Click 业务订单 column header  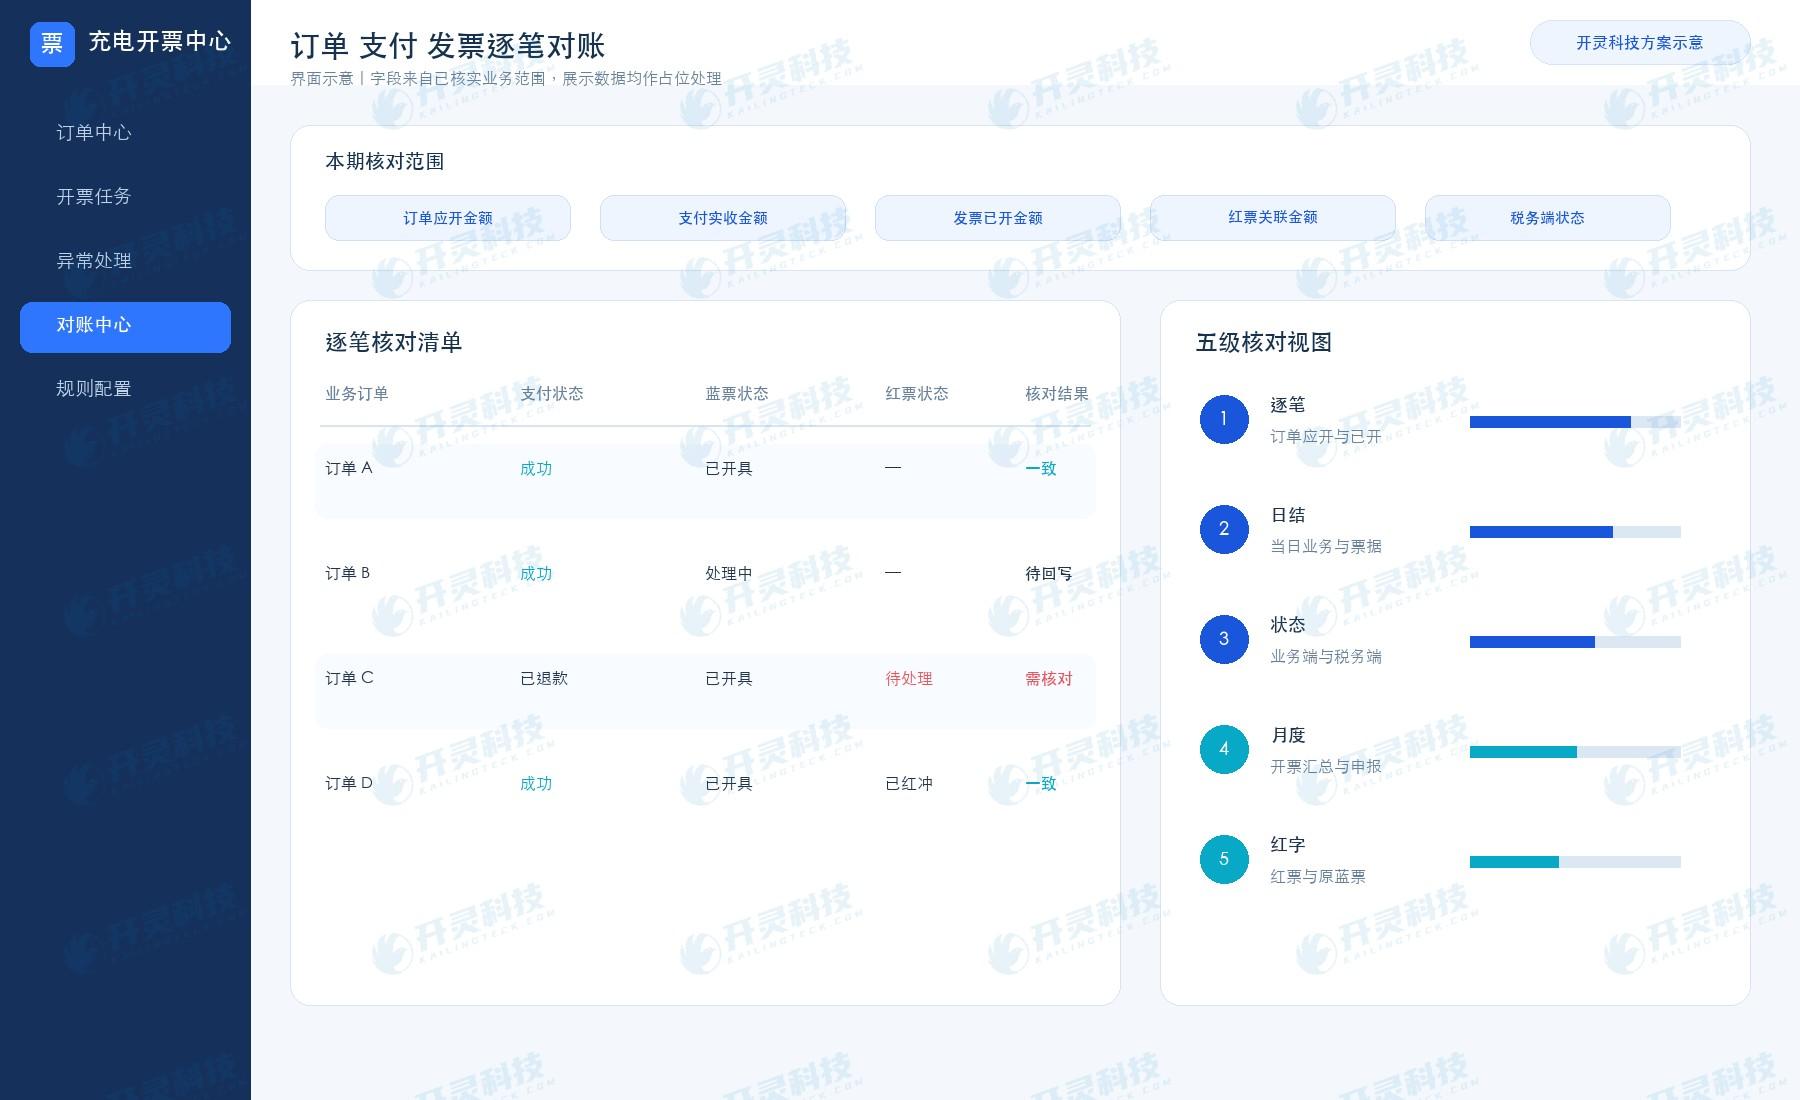click(357, 394)
